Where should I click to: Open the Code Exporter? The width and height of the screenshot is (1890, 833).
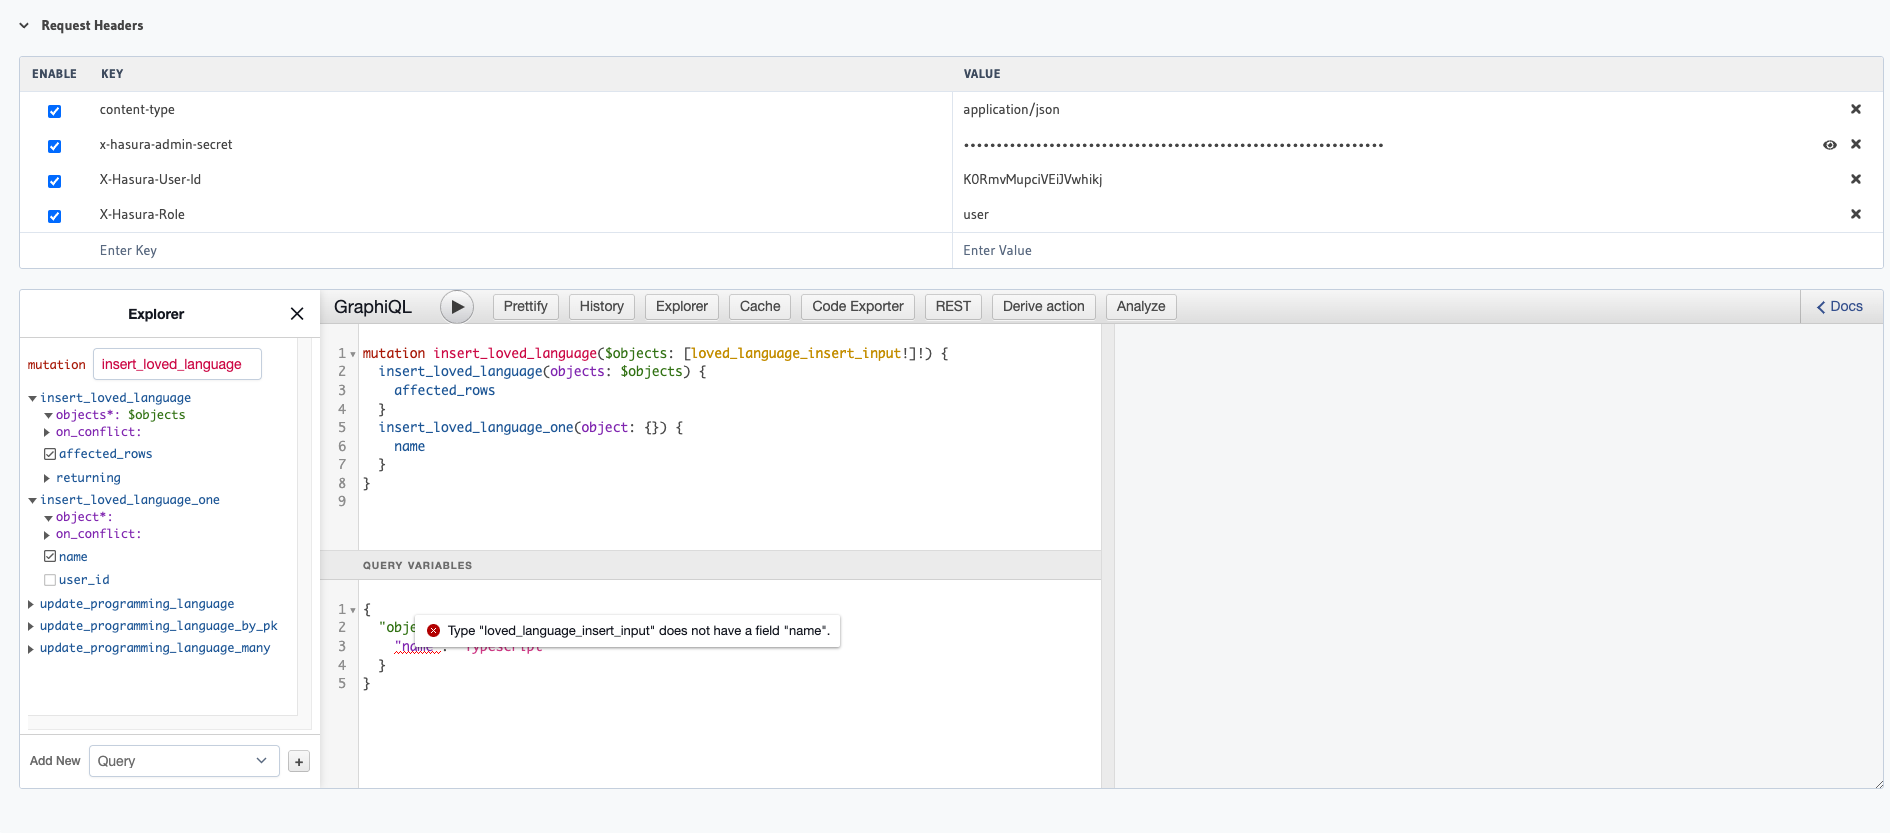858,307
